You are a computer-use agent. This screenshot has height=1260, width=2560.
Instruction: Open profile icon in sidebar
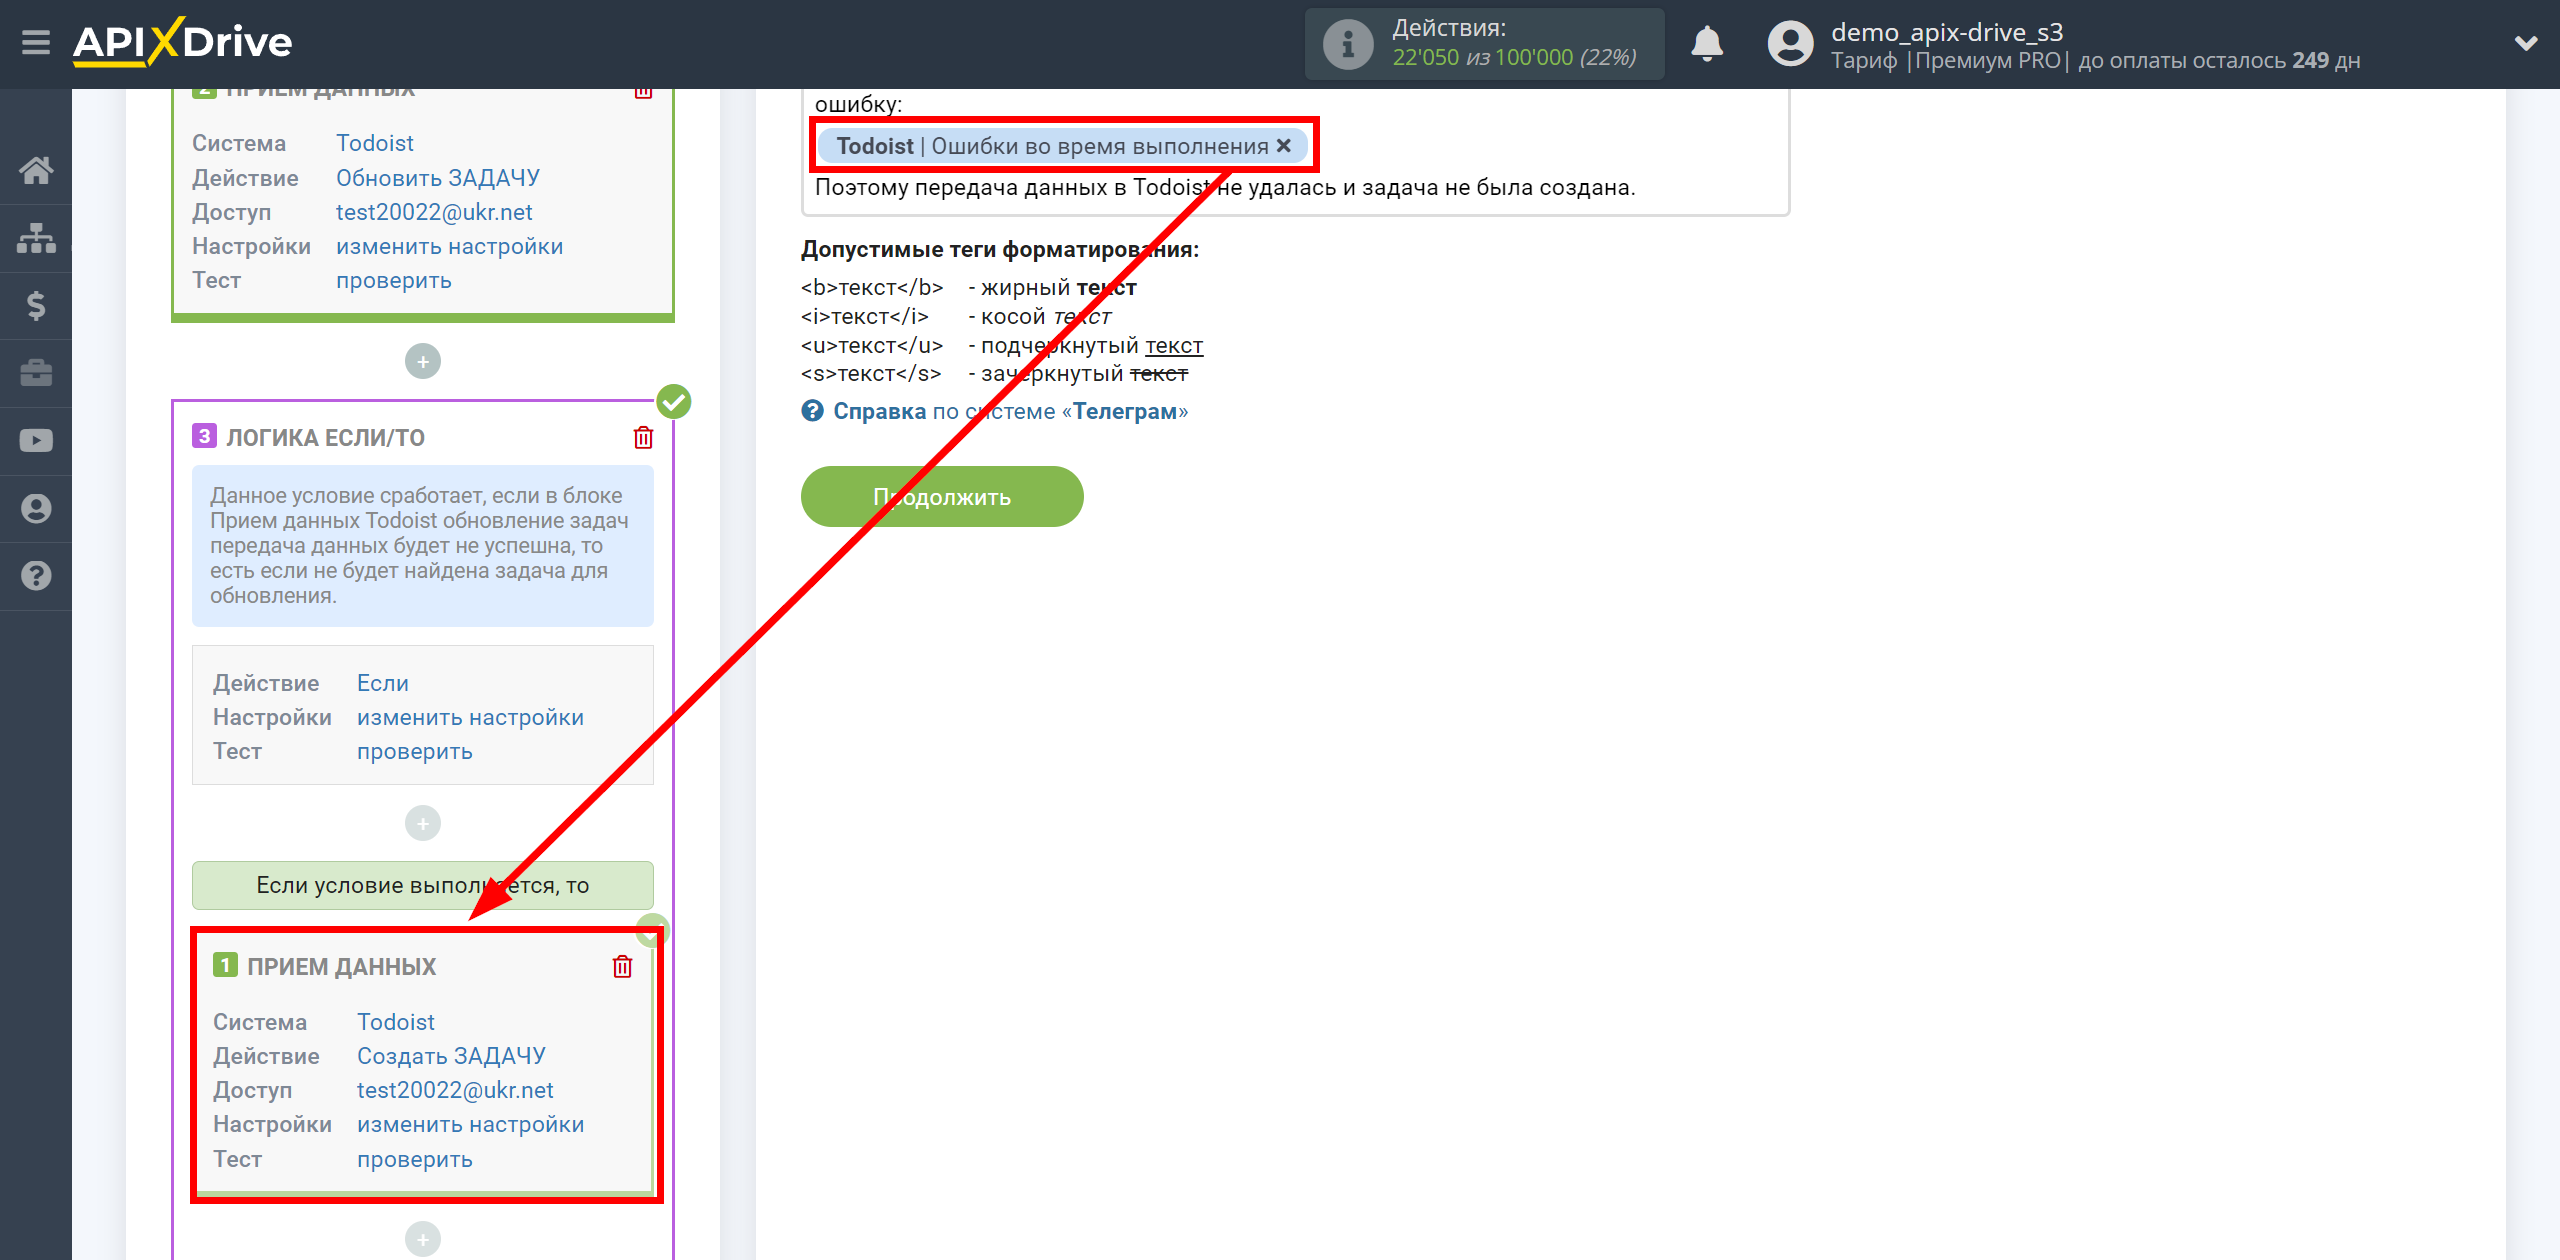tap(36, 508)
